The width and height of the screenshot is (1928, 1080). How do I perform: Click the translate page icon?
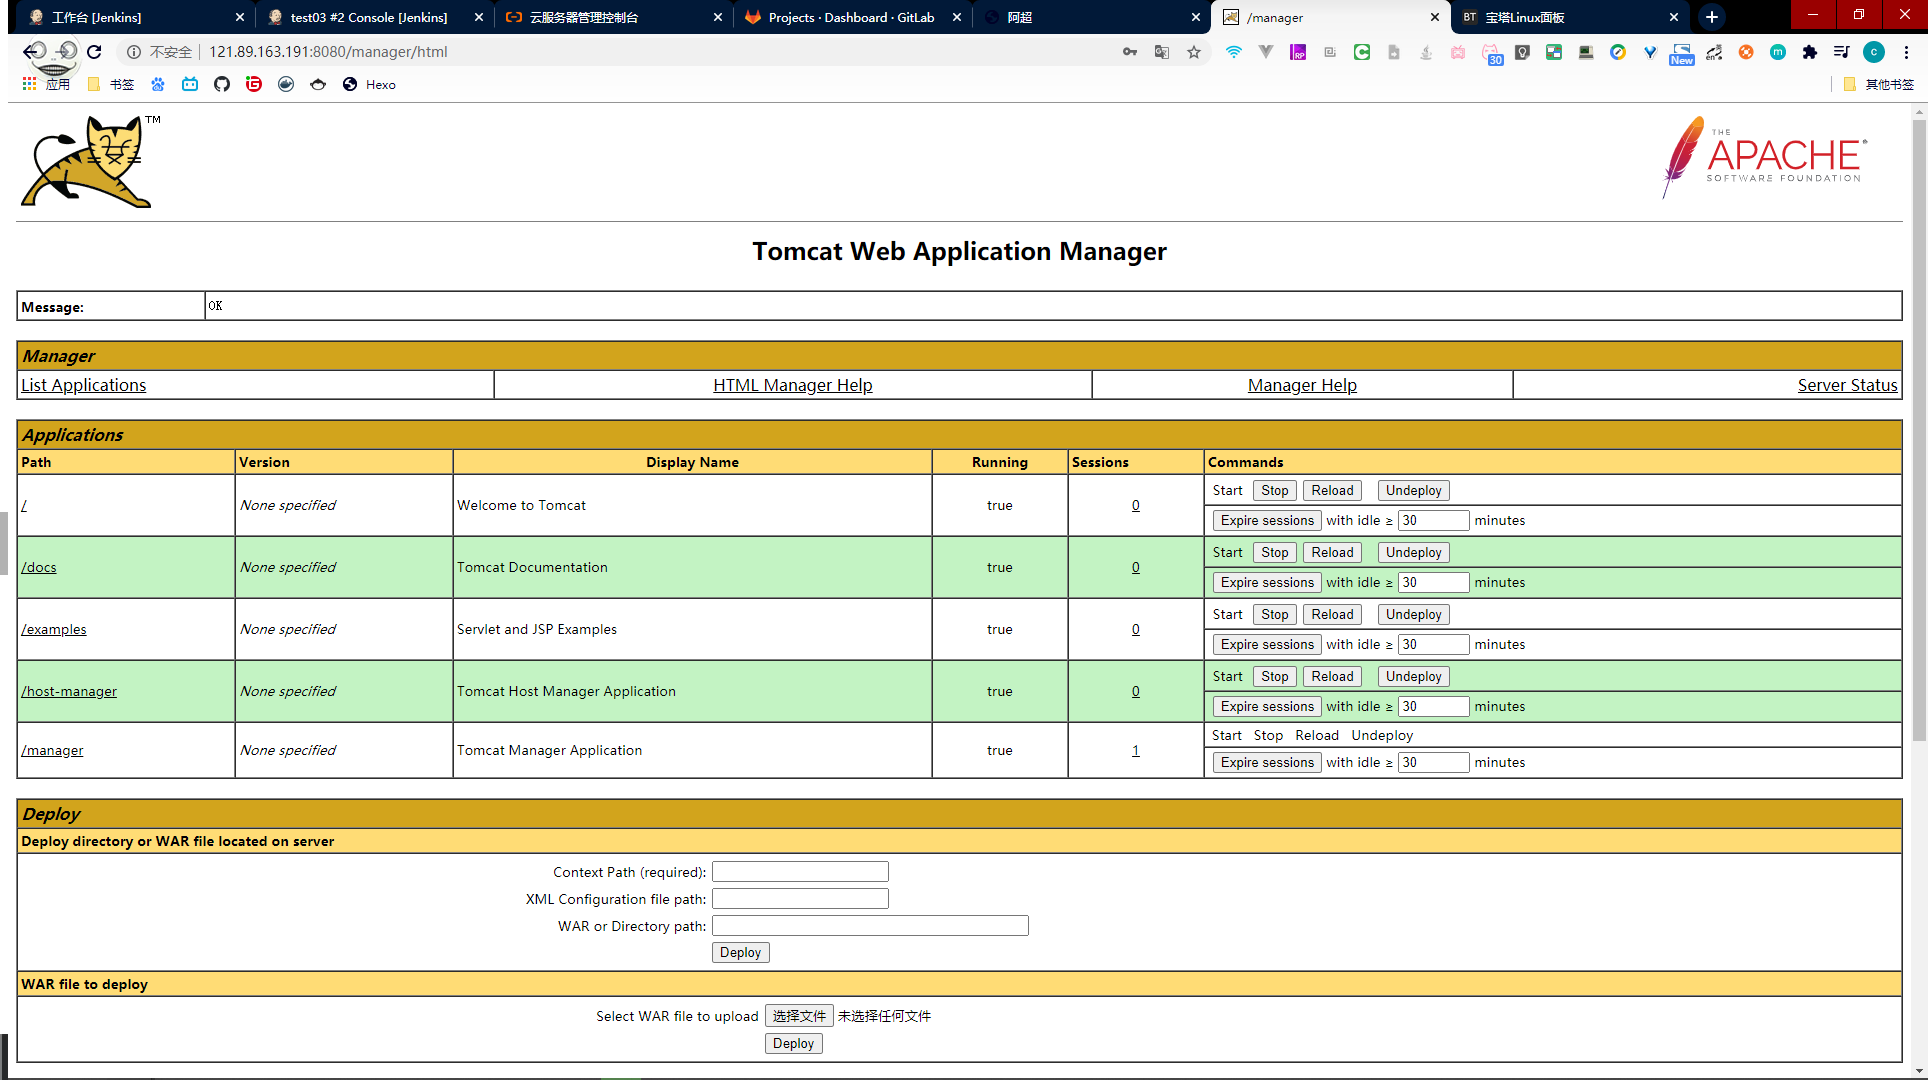[x=1162, y=52]
